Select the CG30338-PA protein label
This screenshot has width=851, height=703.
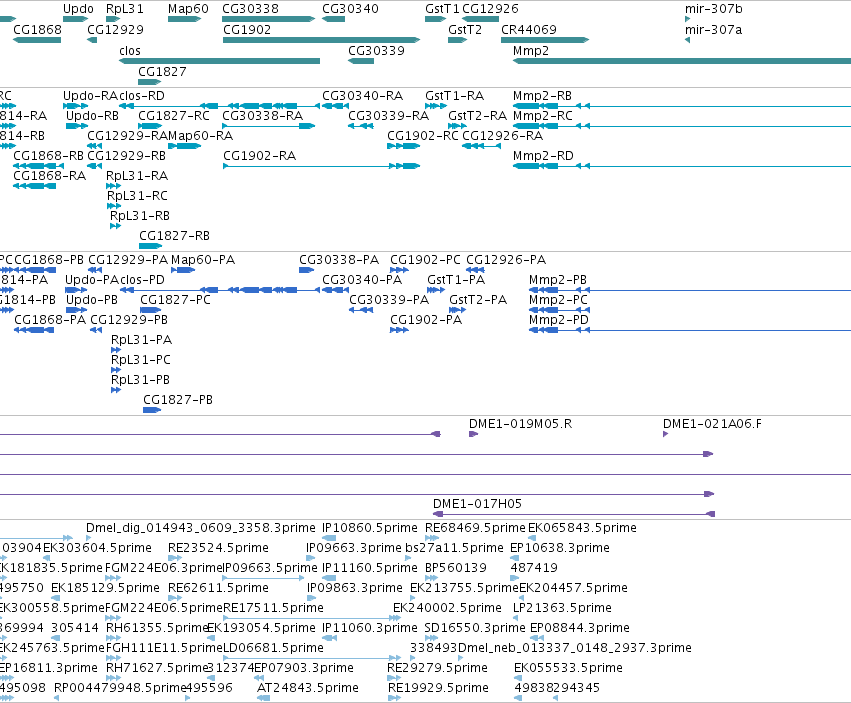coord(339,259)
